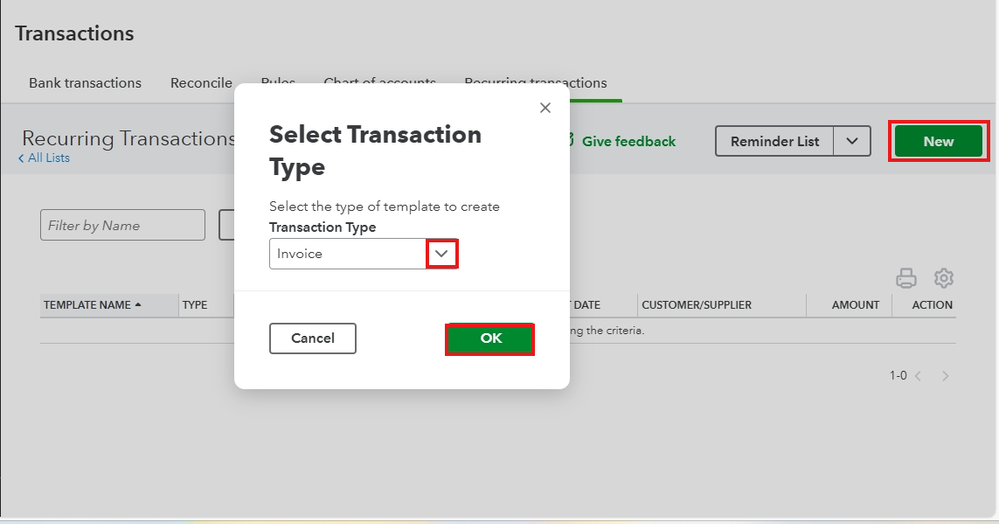Click the TEMPLATE NAME sort arrow

click(138, 305)
